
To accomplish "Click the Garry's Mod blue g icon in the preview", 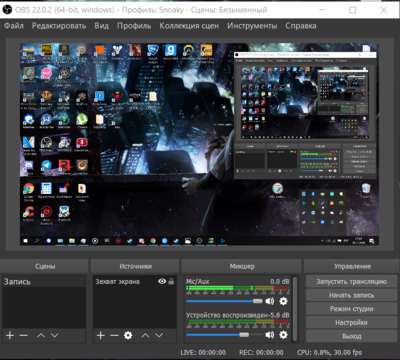I will (x=171, y=50).
